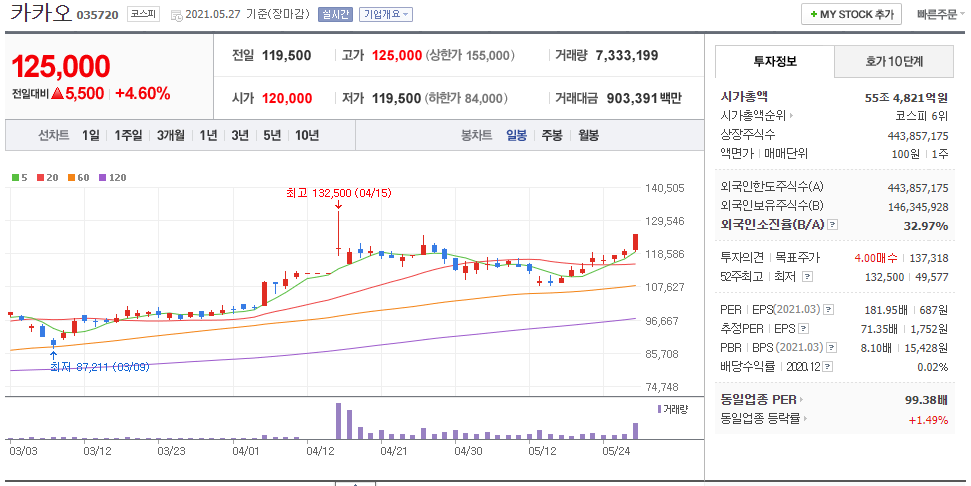Click the 거래대금 903,391 백만 value
971x486 pixels.
click(x=644, y=98)
